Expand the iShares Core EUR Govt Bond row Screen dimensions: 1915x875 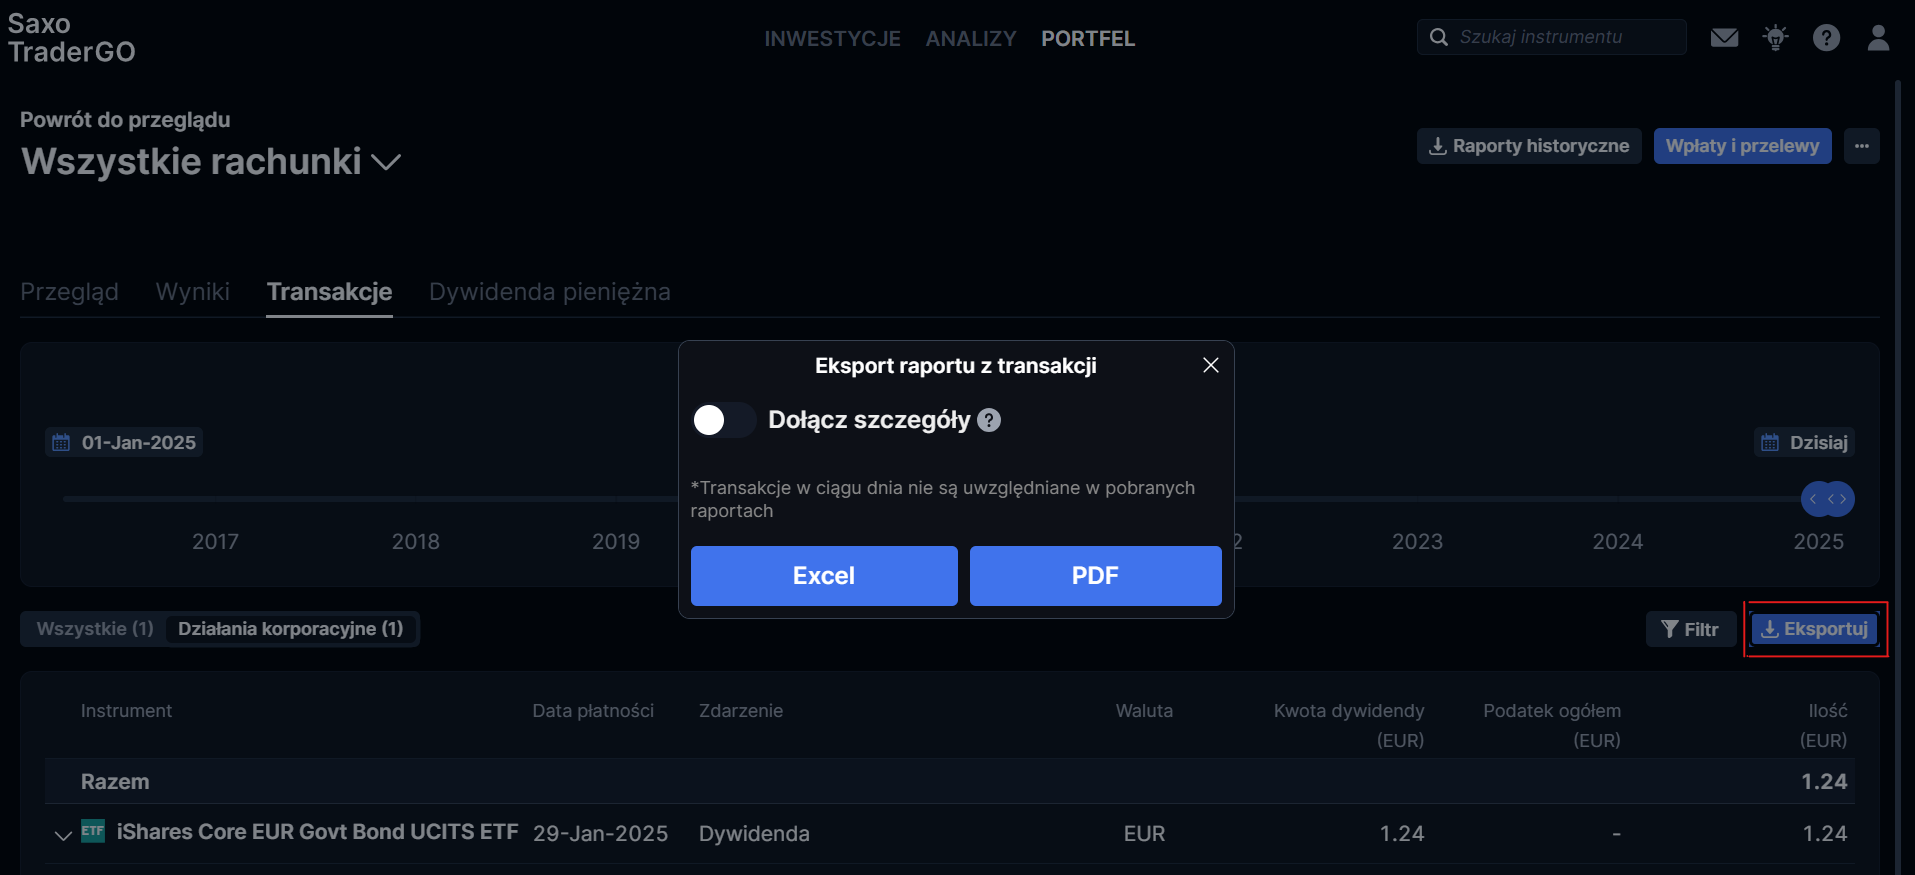click(x=63, y=835)
